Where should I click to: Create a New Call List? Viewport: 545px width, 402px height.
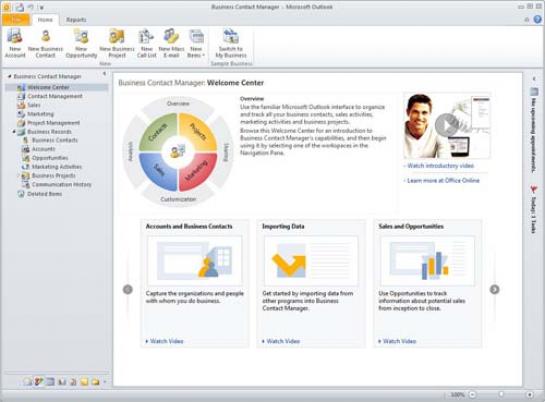[146, 44]
